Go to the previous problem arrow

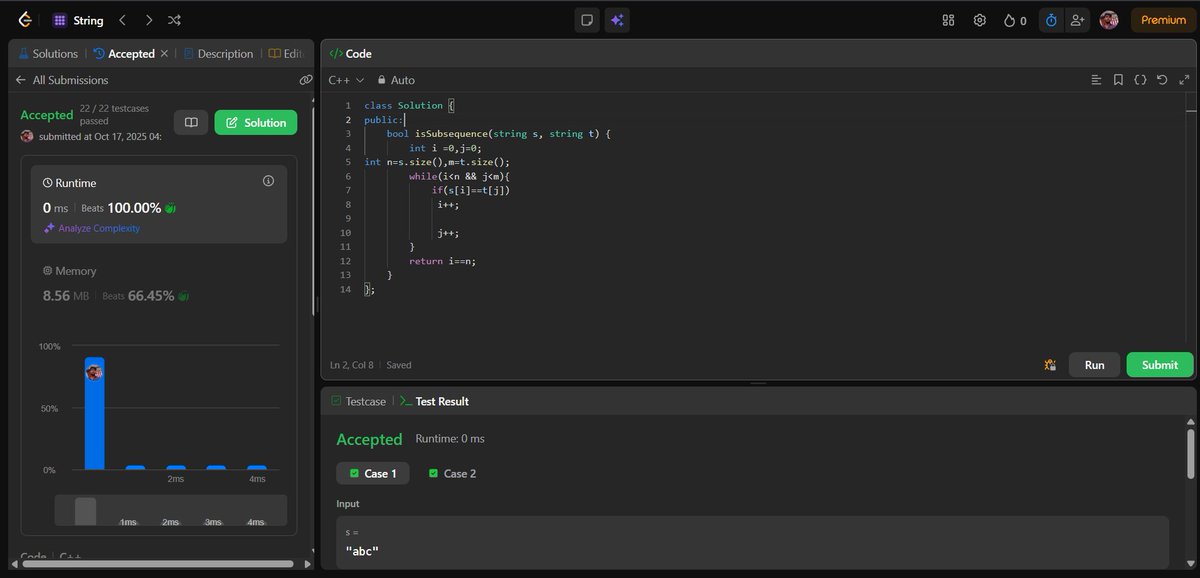(x=122, y=20)
